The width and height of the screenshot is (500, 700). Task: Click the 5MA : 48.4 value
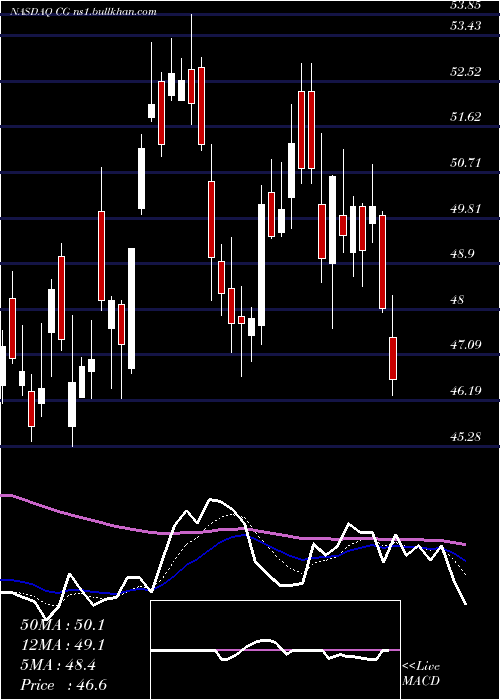click(x=58, y=666)
